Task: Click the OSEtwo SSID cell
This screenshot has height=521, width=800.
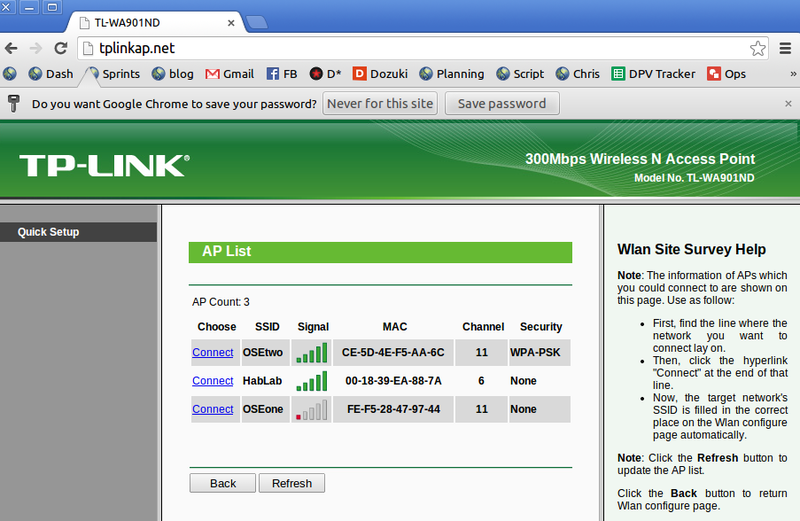Action: click(265, 353)
